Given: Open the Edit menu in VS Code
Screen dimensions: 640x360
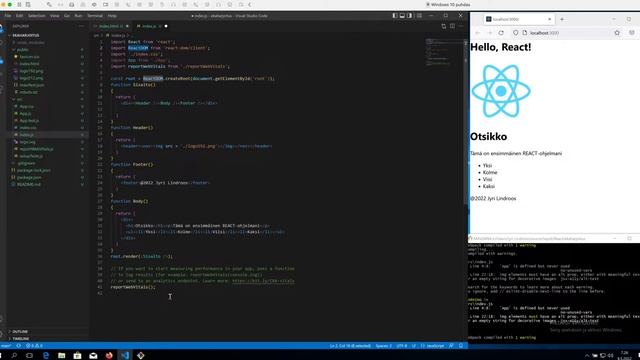Looking at the screenshot, I should (x=19, y=16).
